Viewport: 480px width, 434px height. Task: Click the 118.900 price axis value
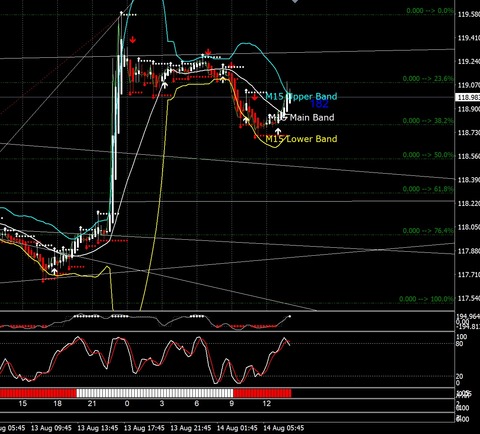tap(469, 109)
